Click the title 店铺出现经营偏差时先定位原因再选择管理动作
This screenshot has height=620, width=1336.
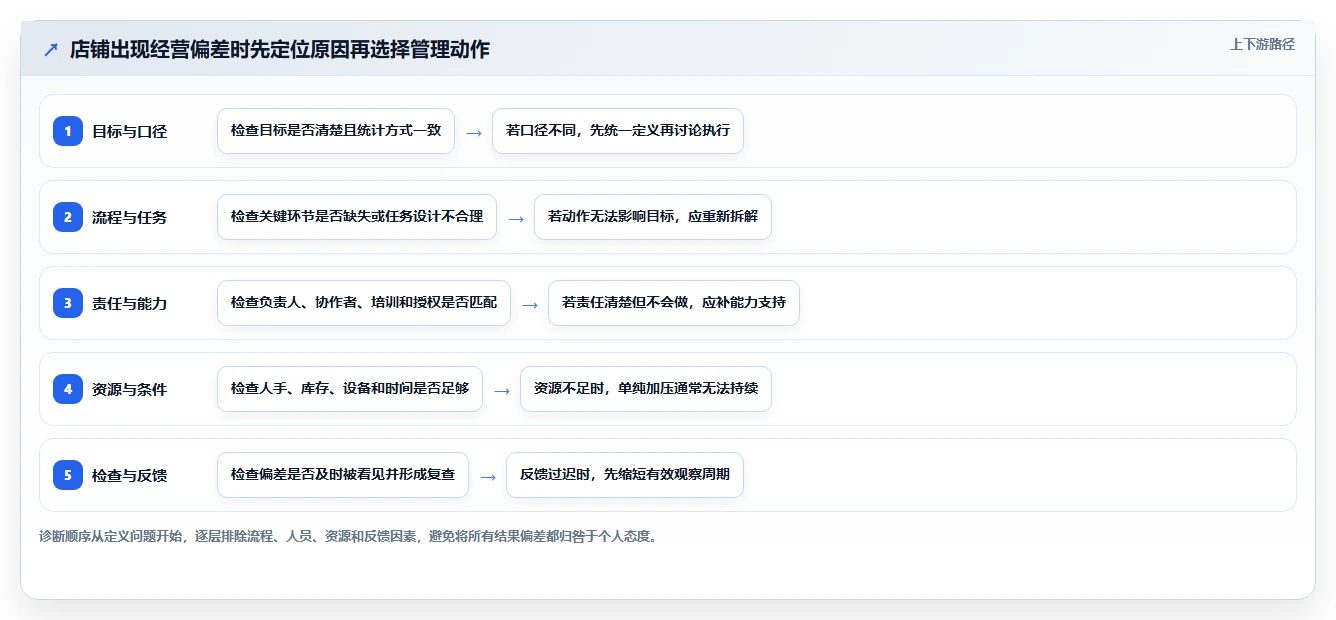tap(280, 49)
